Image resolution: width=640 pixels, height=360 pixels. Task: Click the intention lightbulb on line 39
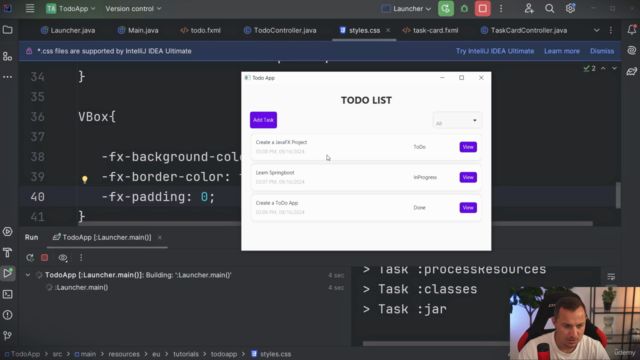pos(84,179)
